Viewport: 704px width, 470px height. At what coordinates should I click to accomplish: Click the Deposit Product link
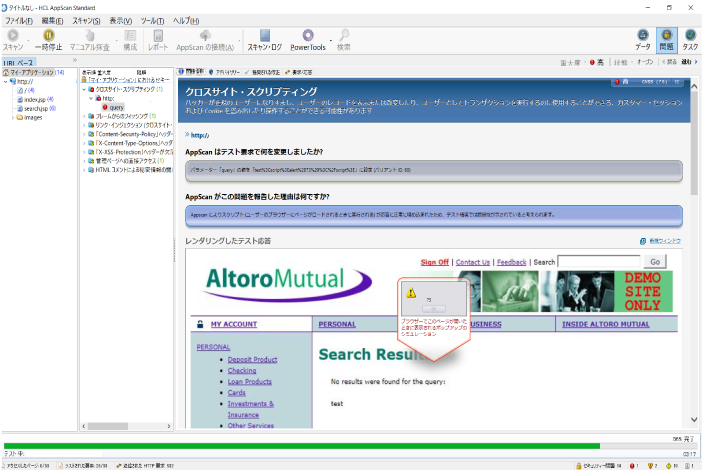click(252, 359)
